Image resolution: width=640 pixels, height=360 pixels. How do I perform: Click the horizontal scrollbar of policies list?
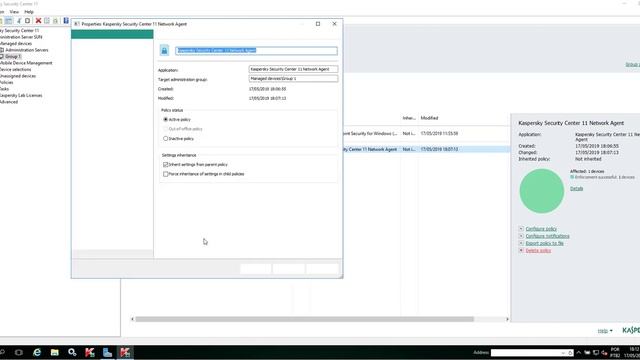point(304,319)
